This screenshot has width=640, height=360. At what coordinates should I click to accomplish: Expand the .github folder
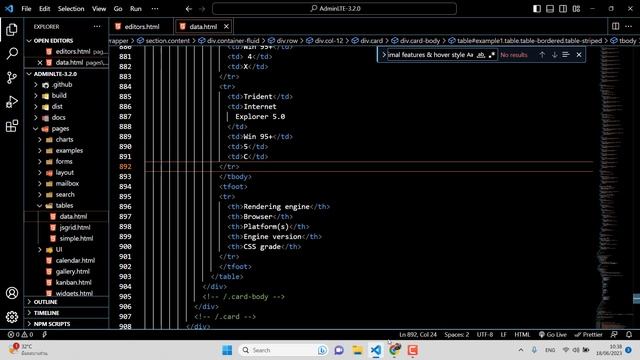point(67,85)
